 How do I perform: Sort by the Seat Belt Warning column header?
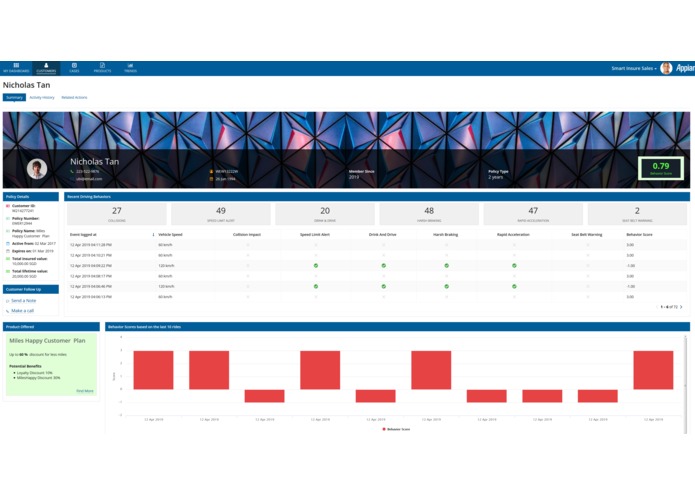click(x=587, y=235)
